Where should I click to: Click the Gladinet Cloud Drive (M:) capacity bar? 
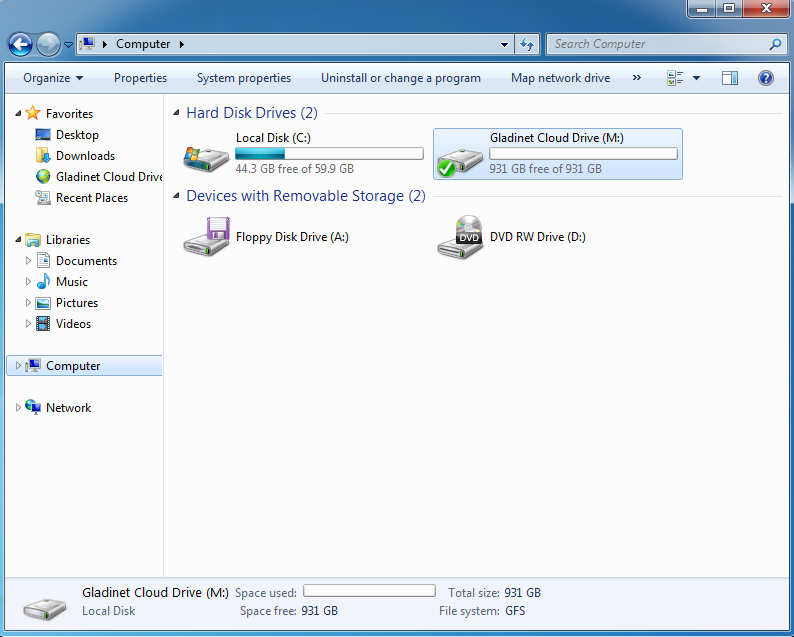(x=583, y=153)
